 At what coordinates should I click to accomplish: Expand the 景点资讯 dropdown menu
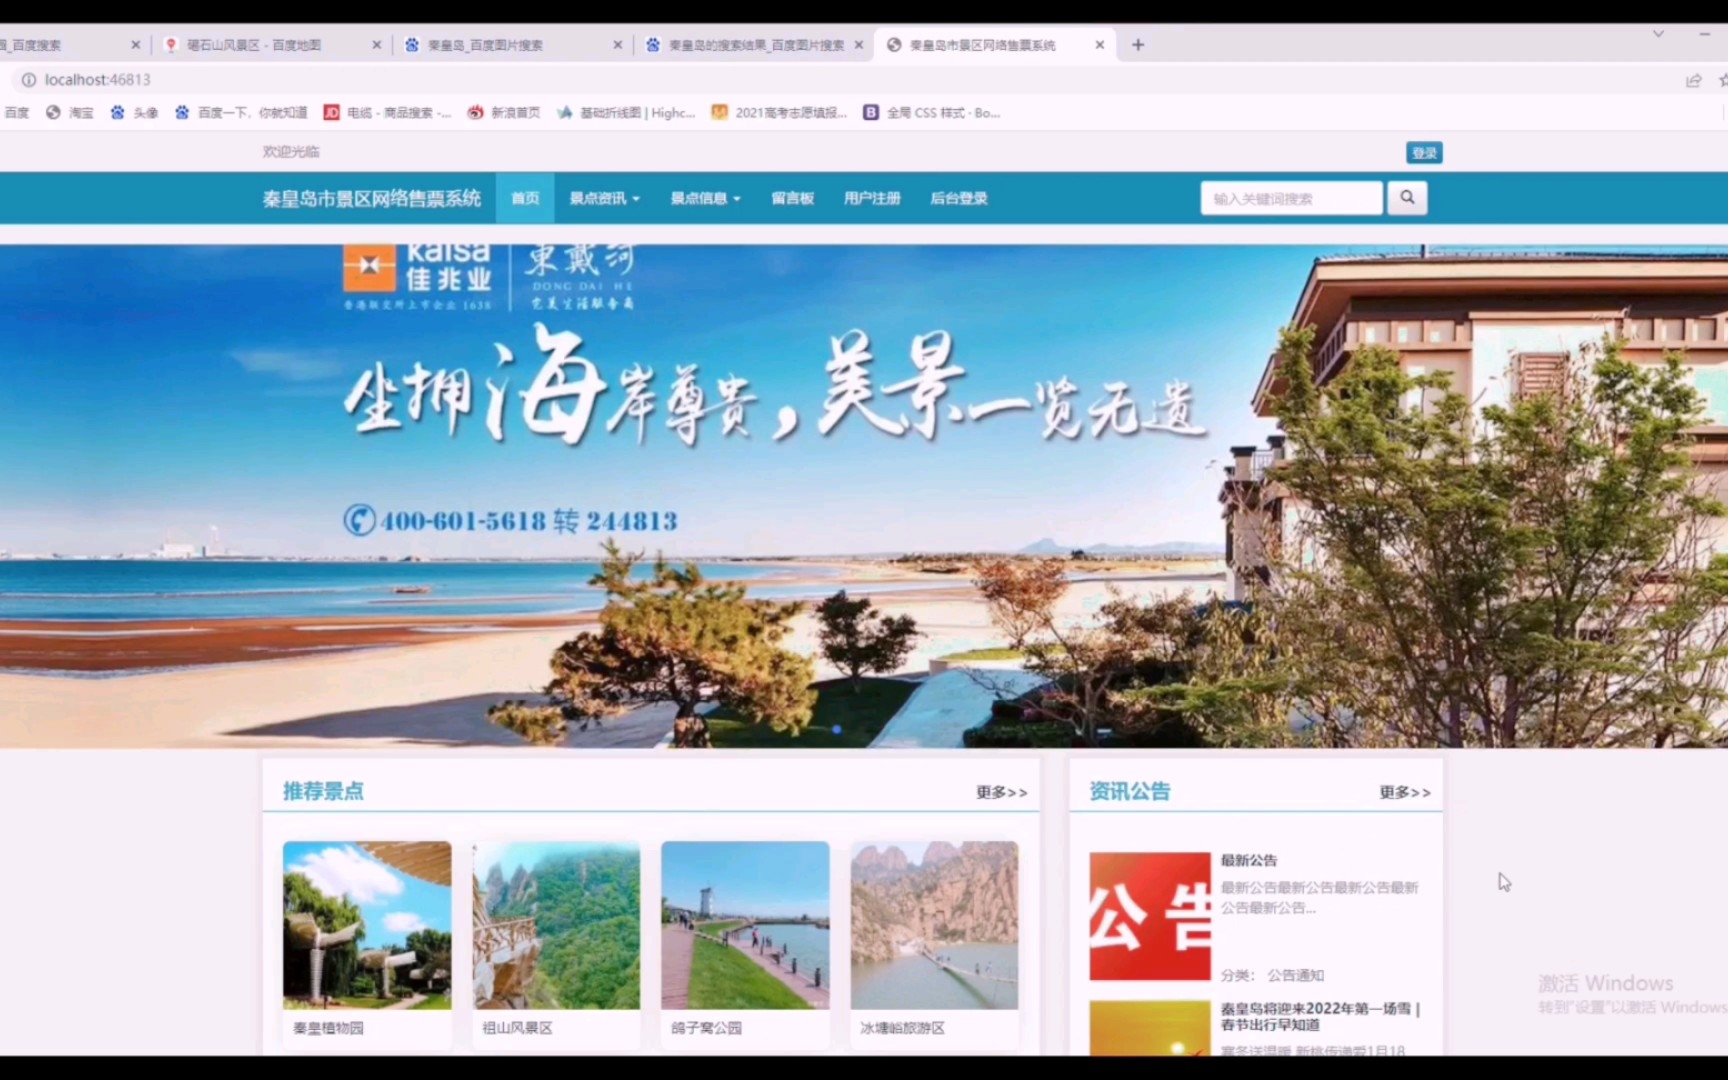(x=604, y=198)
